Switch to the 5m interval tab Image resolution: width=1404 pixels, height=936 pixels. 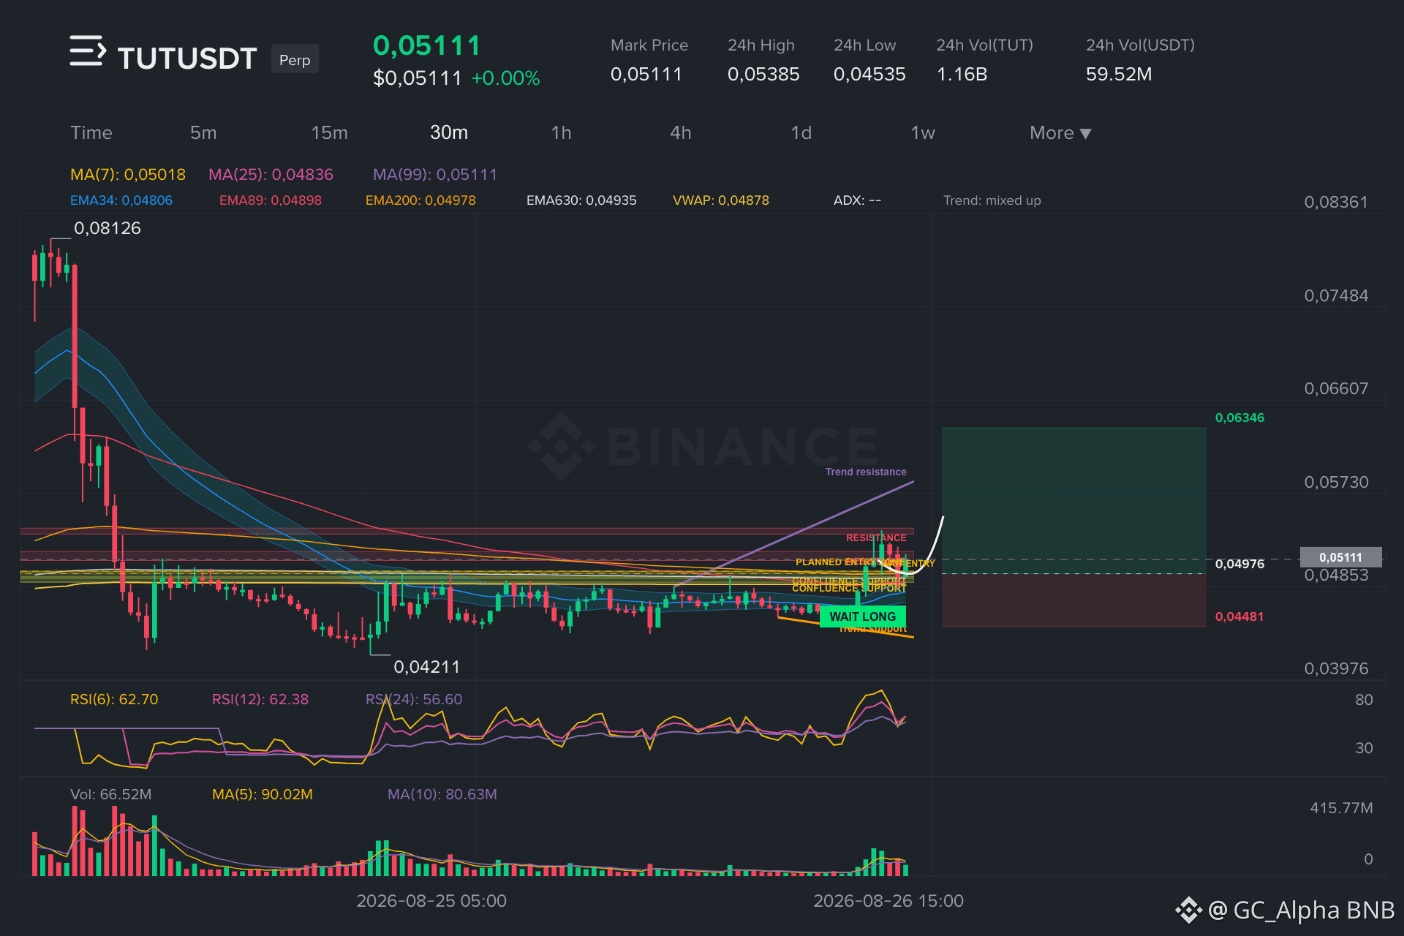[x=203, y=133]
